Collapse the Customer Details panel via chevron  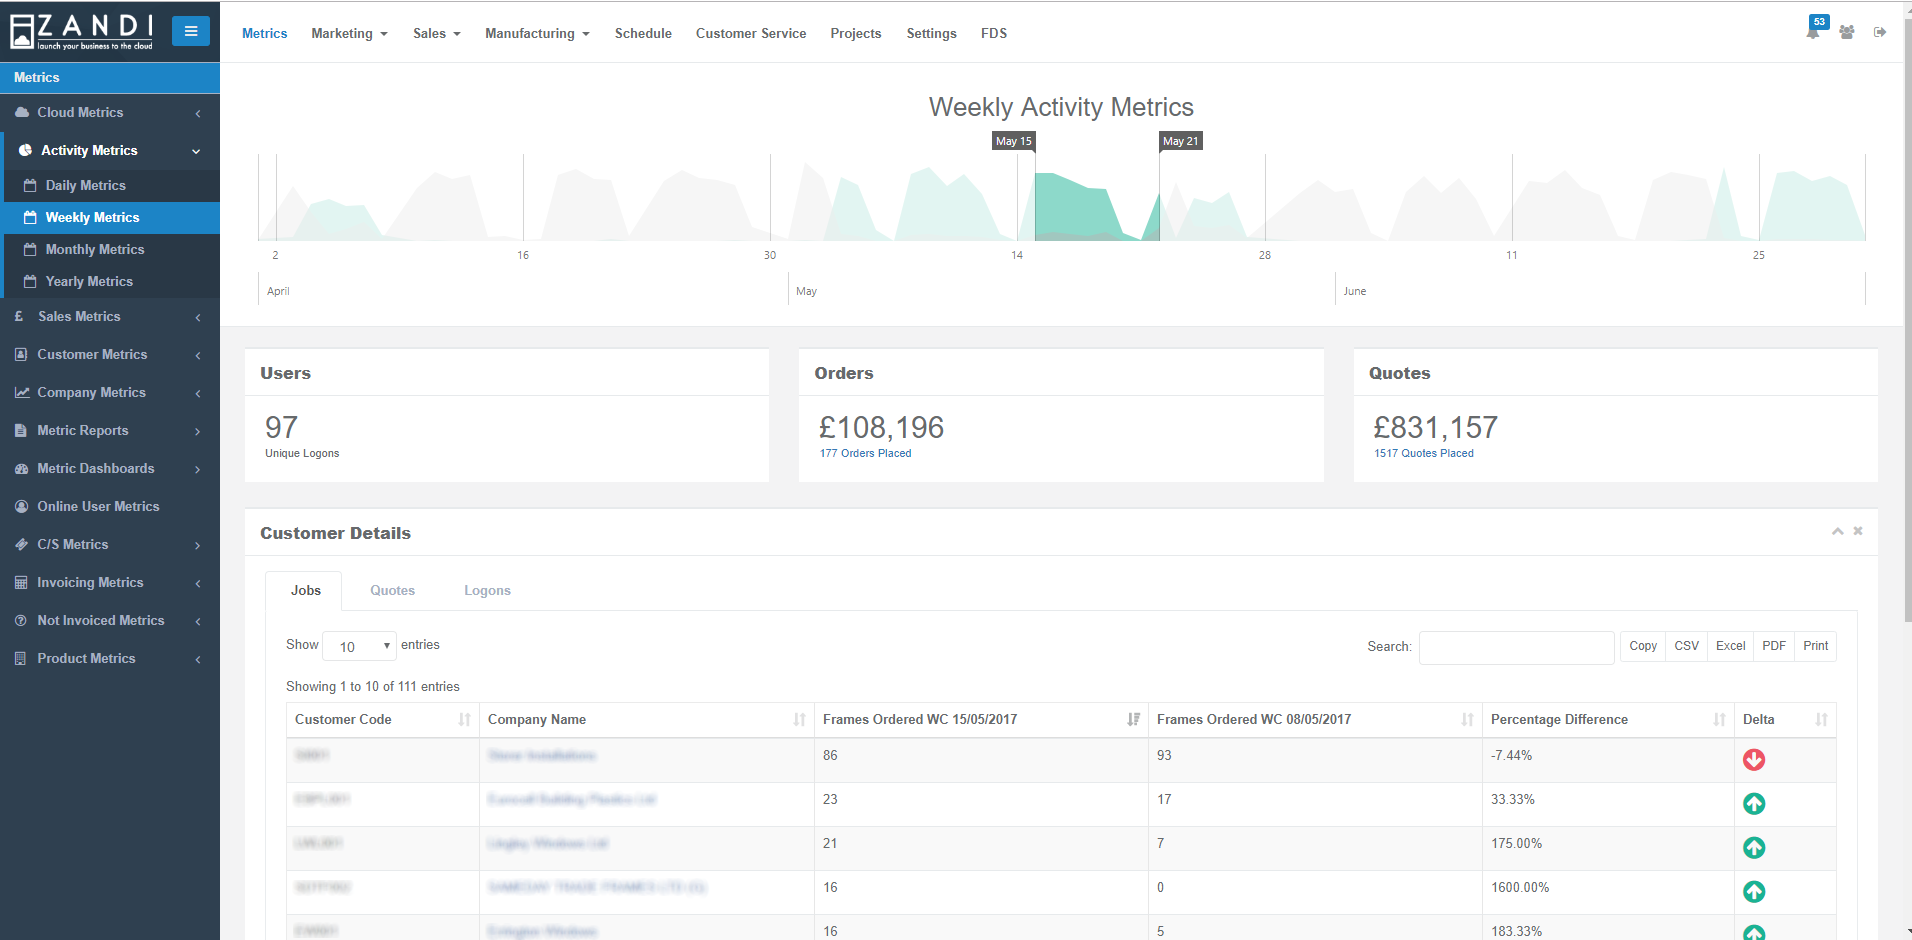(1837, 531)
